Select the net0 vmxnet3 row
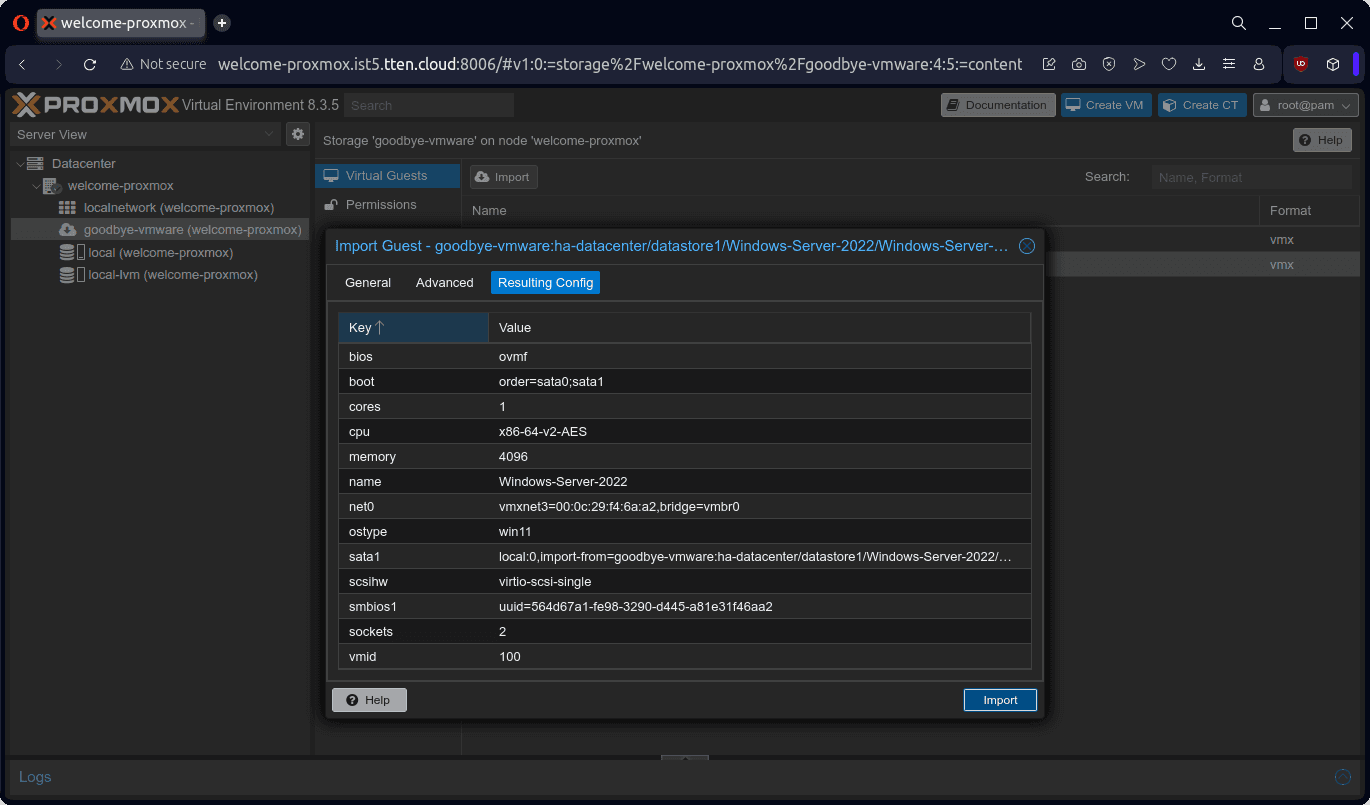The image size is (1370, 805). tap(685, 507)
